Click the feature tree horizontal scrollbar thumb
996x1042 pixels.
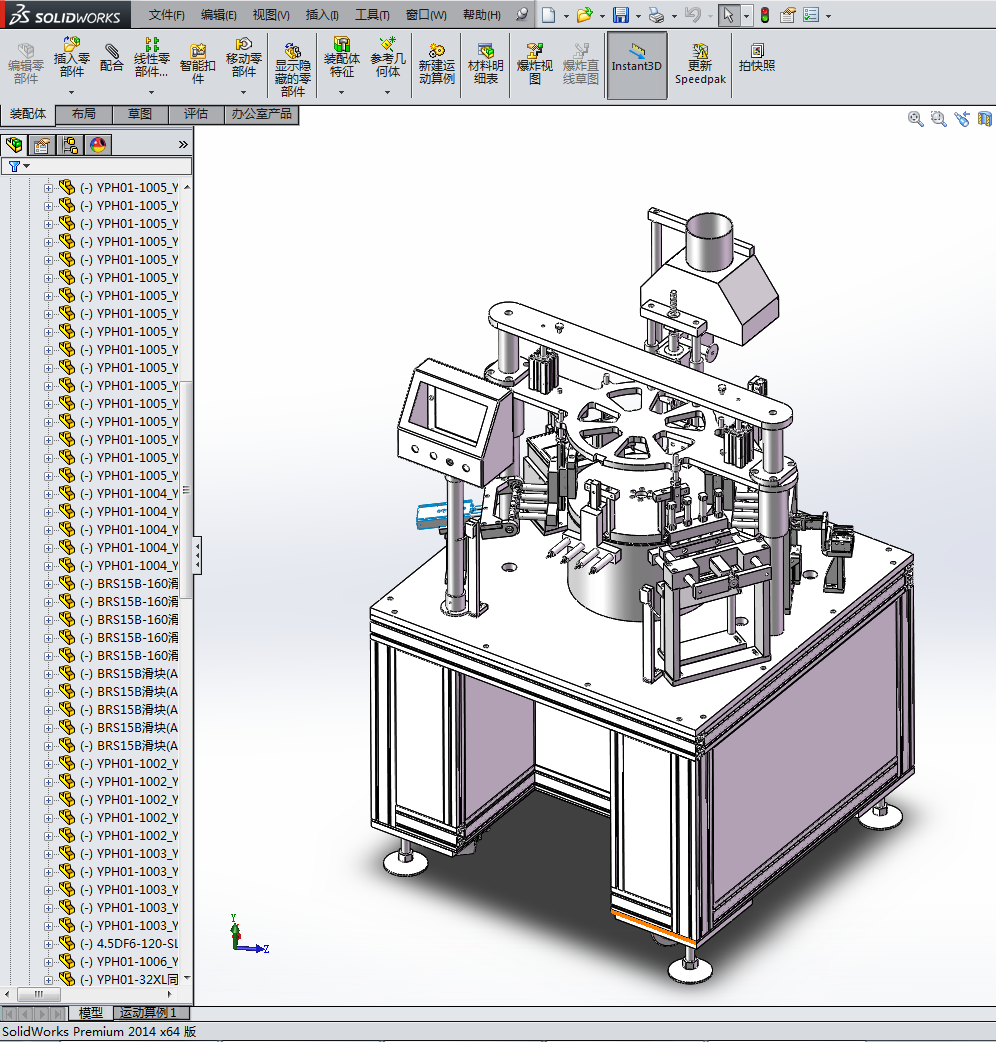click(x=40, y=995)
